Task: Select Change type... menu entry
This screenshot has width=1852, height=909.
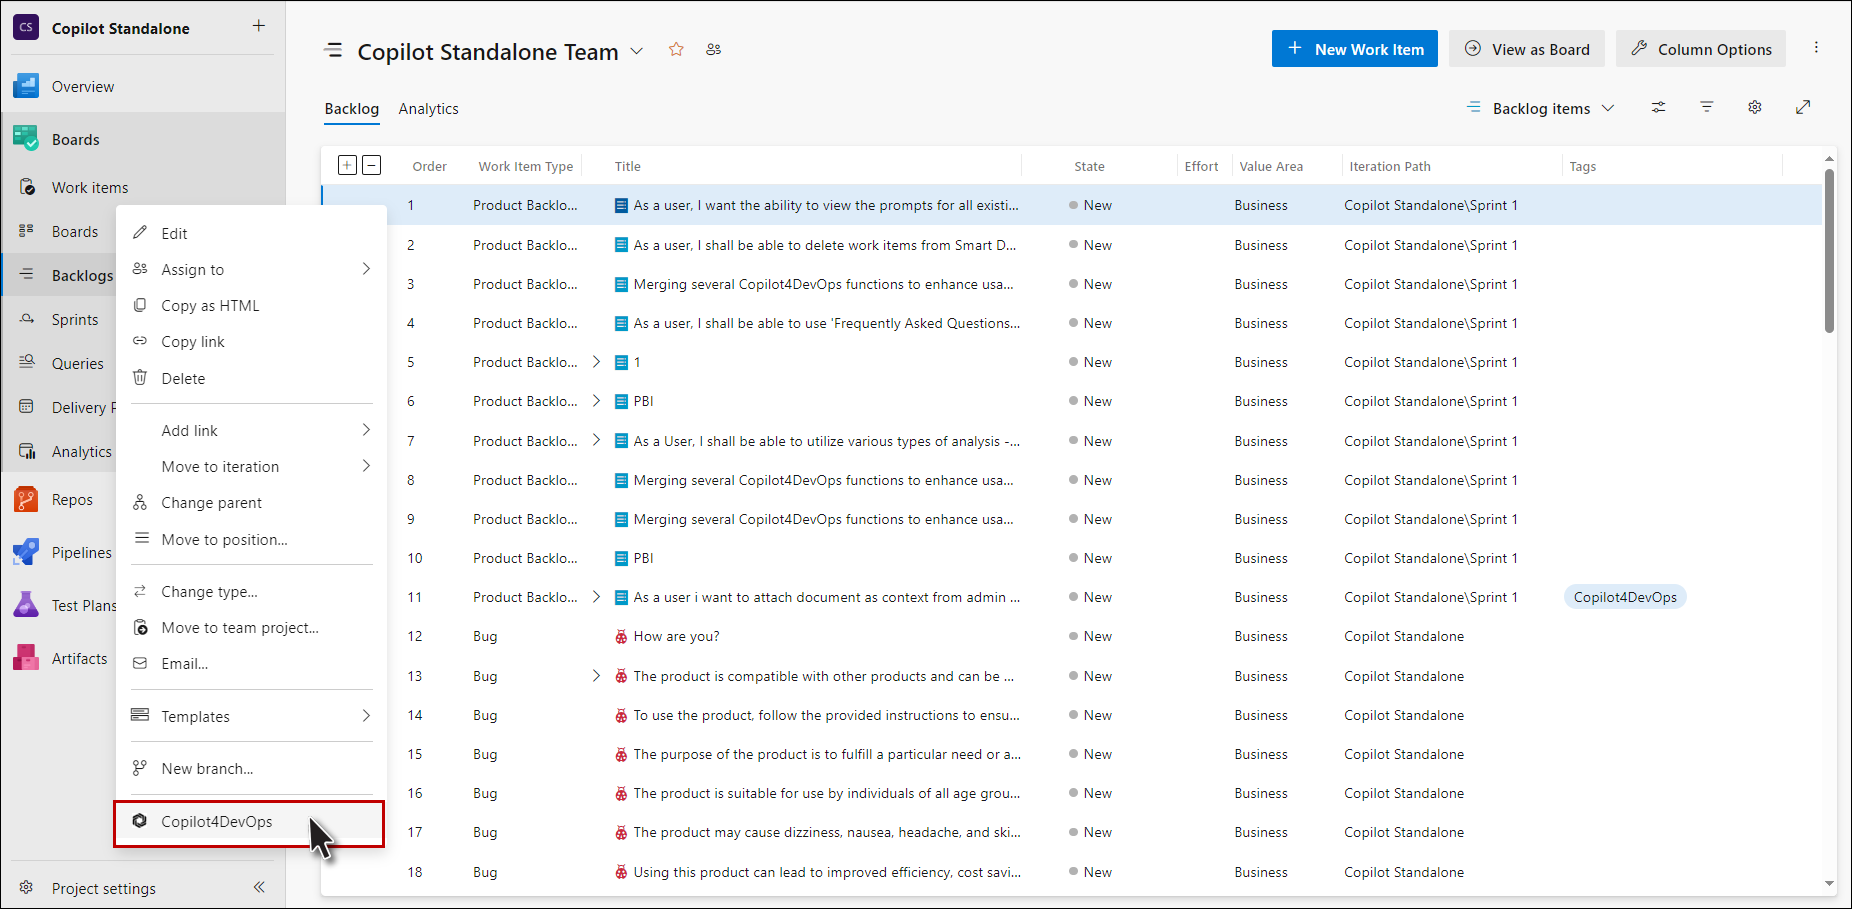Action: pyautogui.click(x=251, y=591)
